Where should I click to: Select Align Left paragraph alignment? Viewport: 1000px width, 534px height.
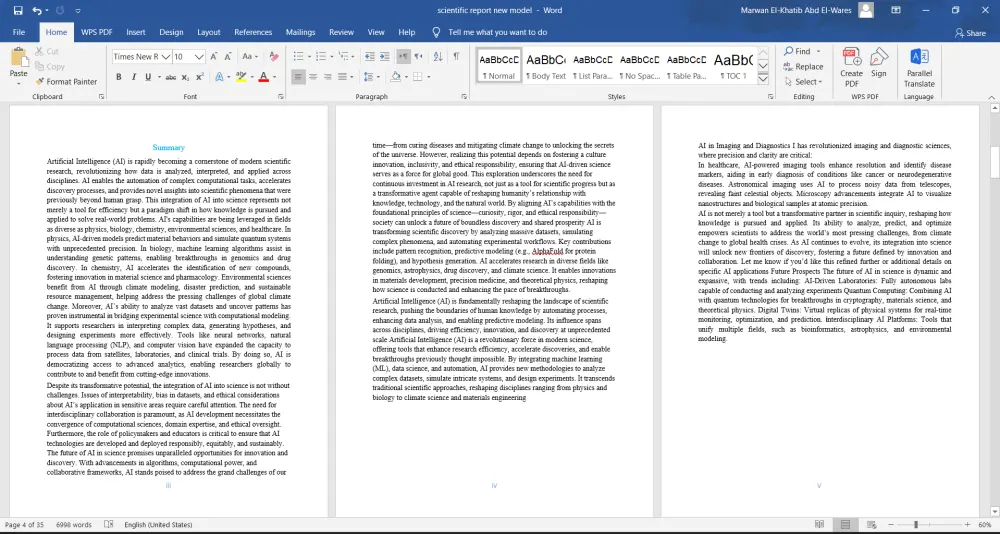[298, 77]
